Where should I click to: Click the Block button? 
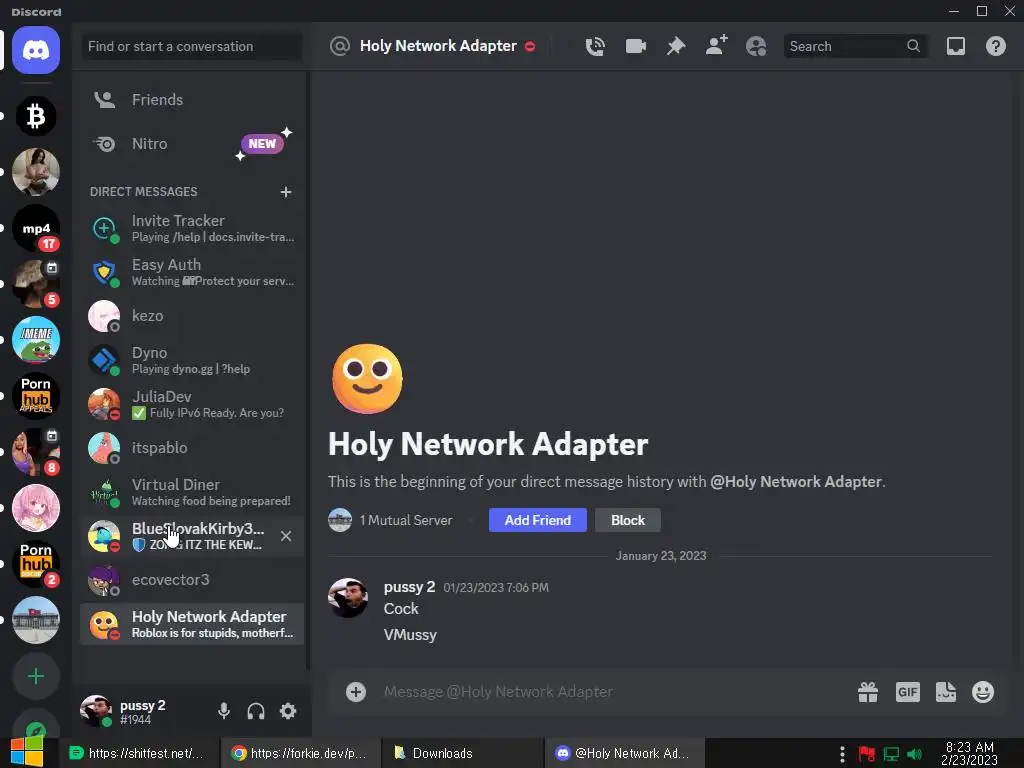[x=628, y=520]
